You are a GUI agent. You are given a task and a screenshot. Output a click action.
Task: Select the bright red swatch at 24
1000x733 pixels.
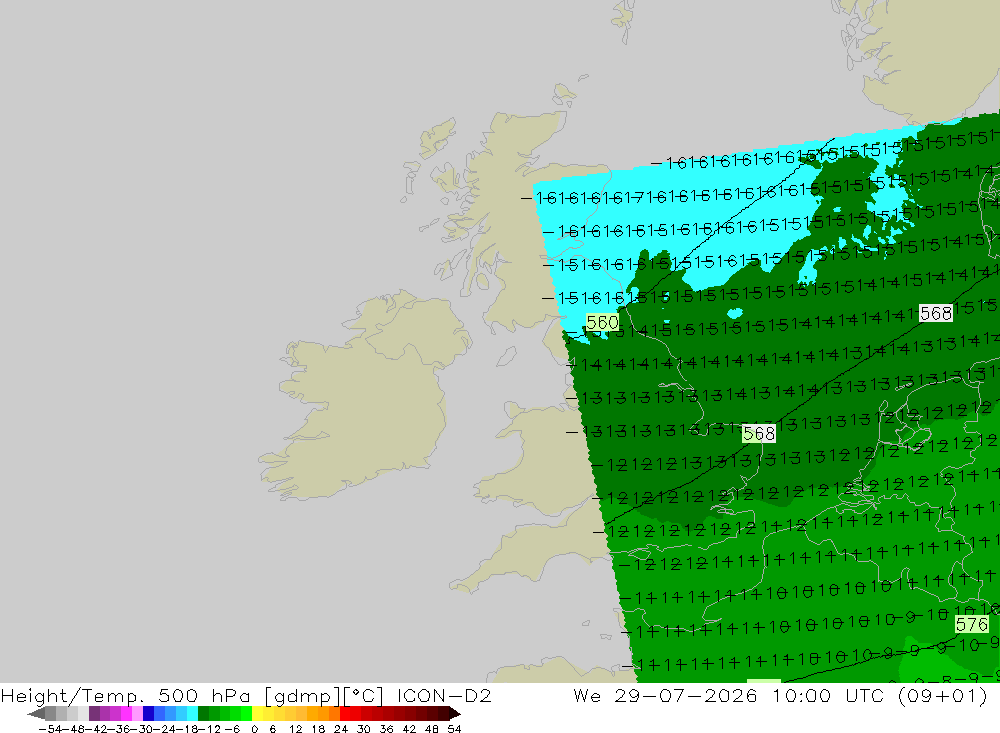pyautogui.click(x=345, y=714)
